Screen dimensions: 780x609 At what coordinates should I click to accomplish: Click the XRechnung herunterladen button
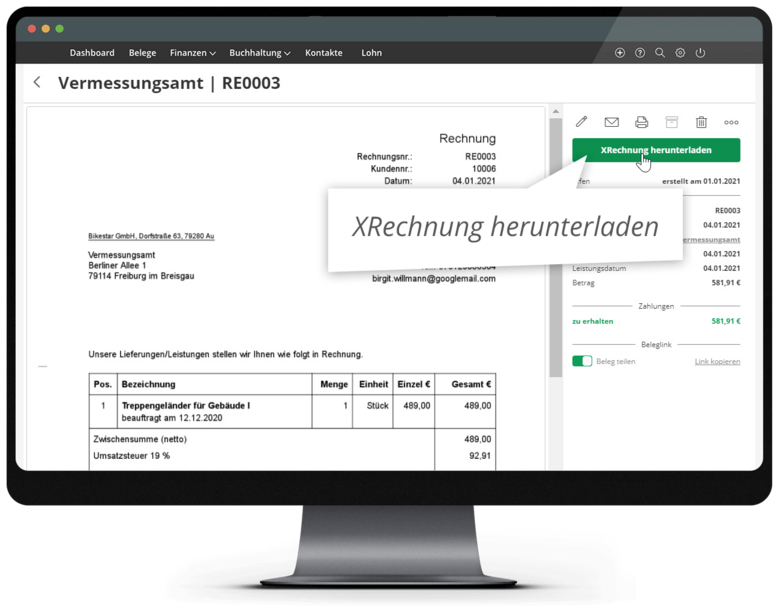(x=656, y=150)
